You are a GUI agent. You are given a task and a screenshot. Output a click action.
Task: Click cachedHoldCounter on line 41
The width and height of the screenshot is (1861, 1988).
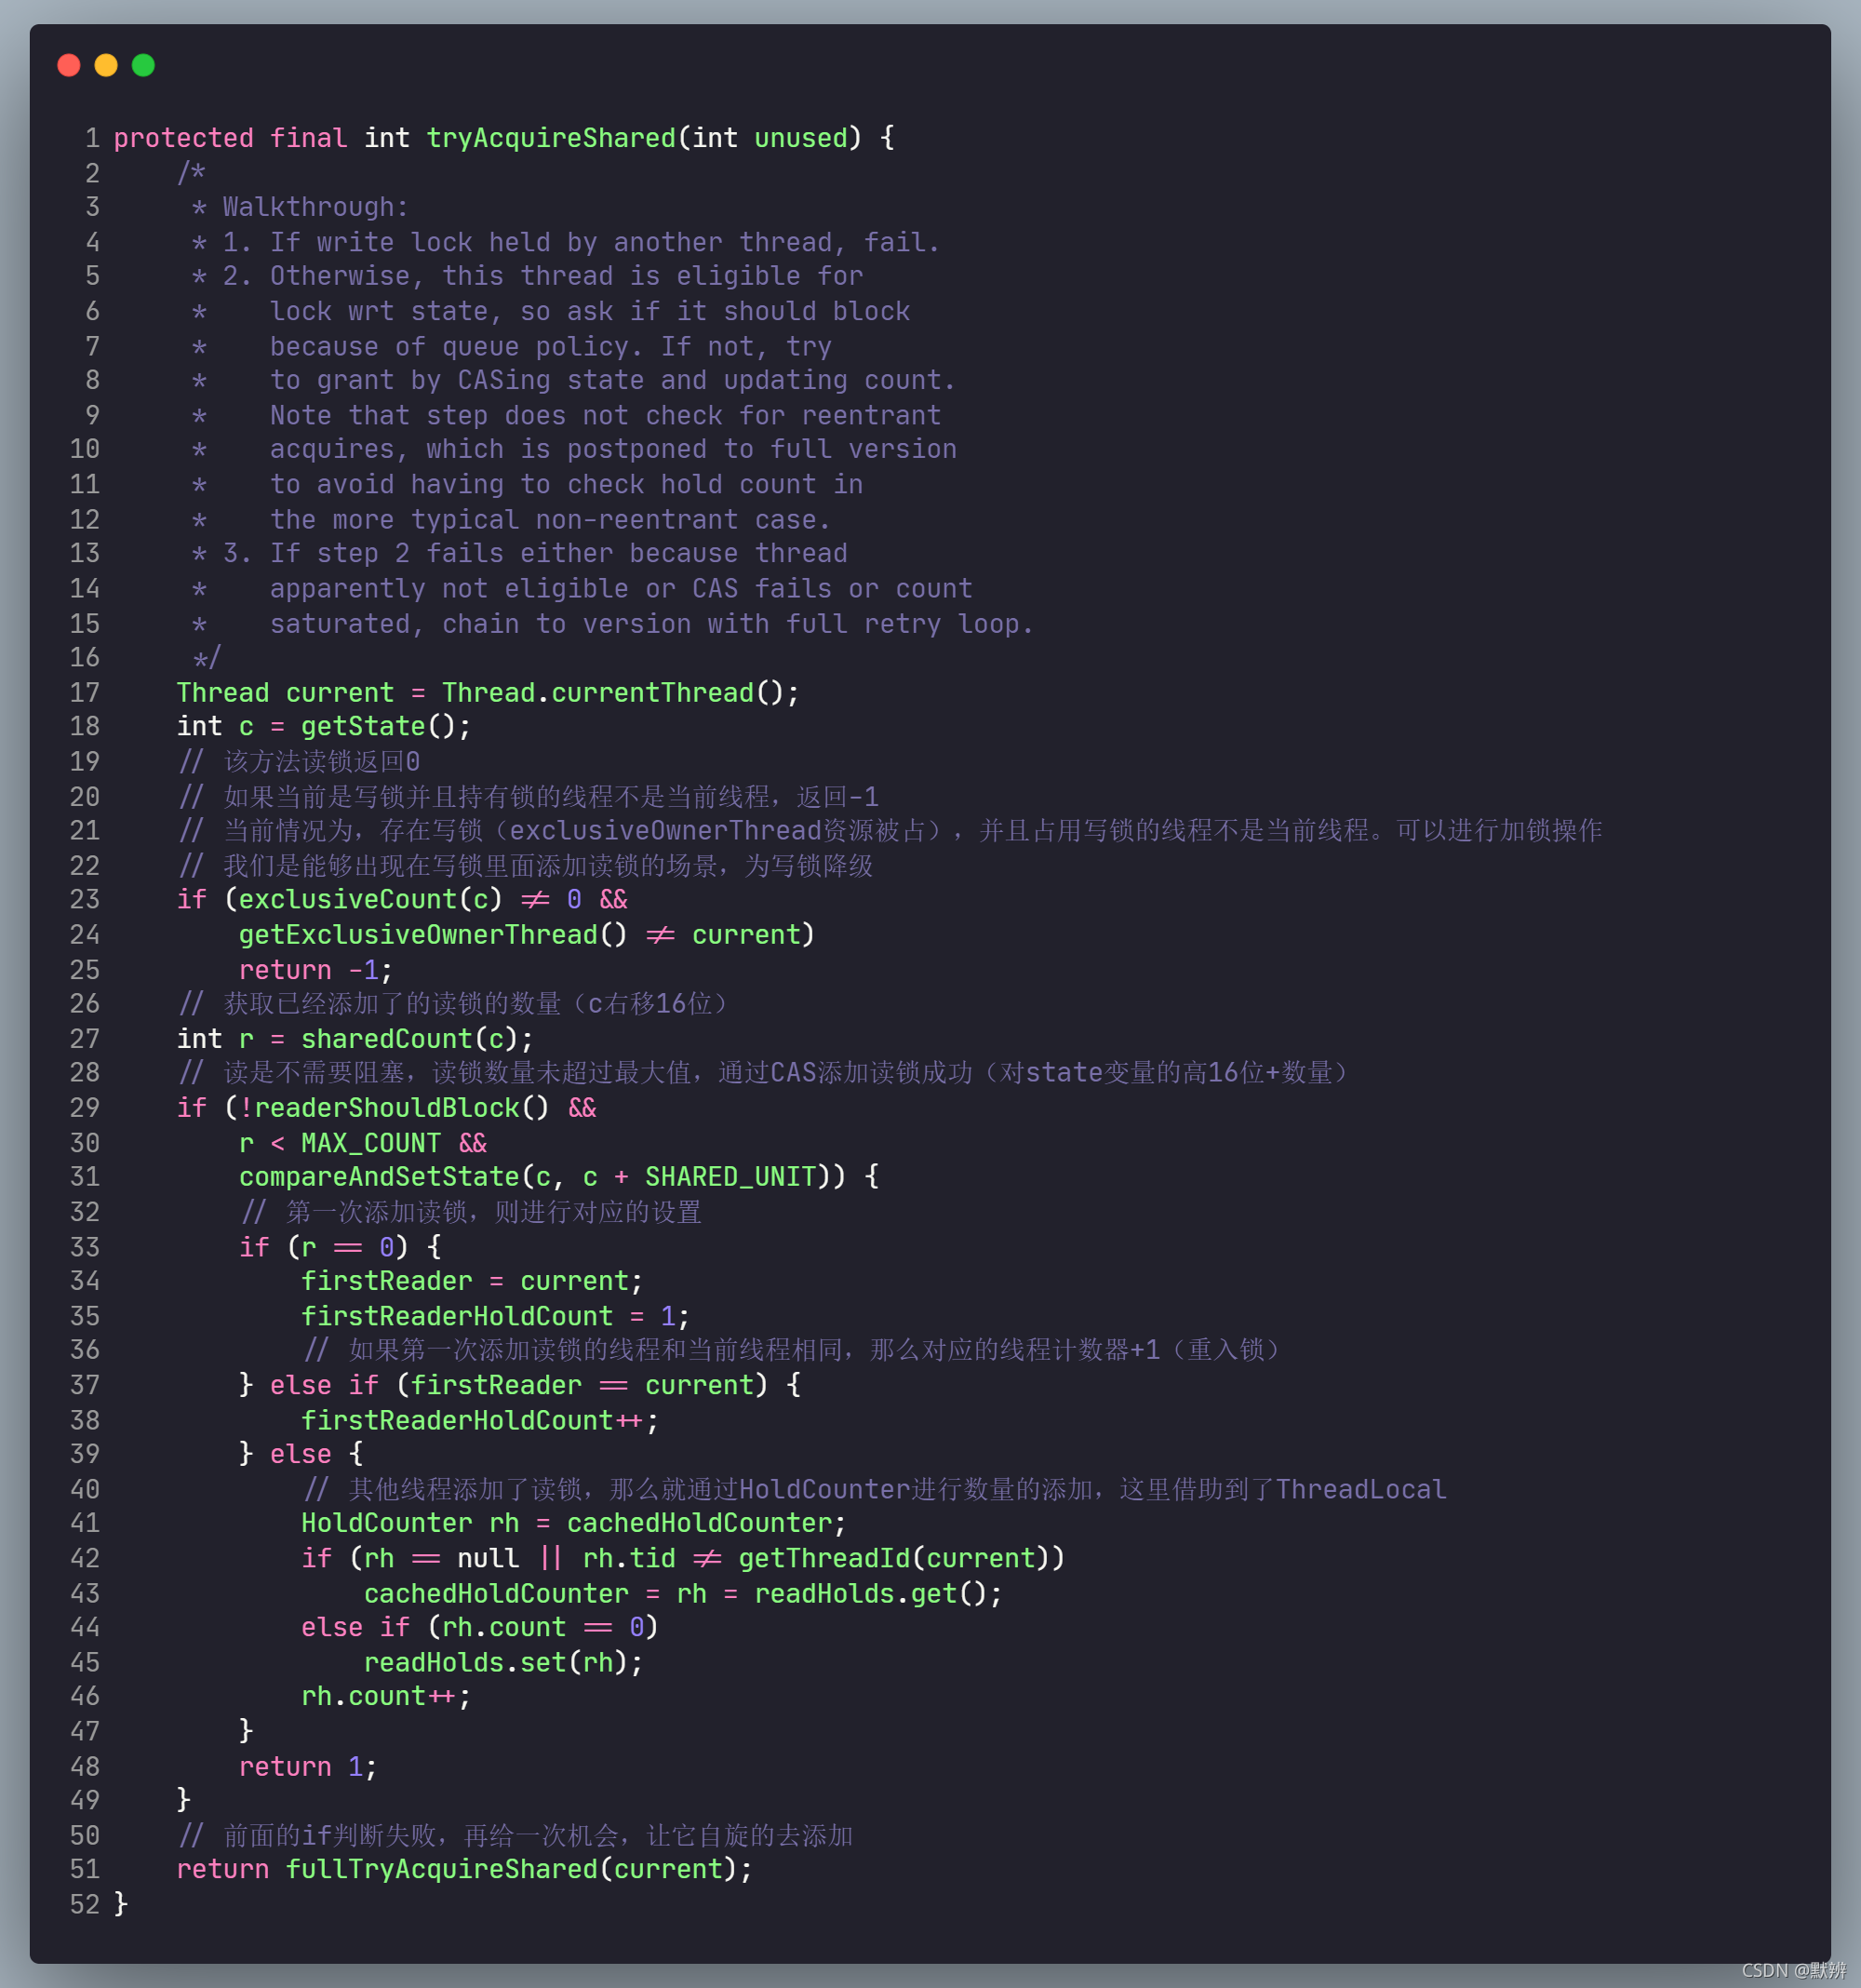point(699,1522)
